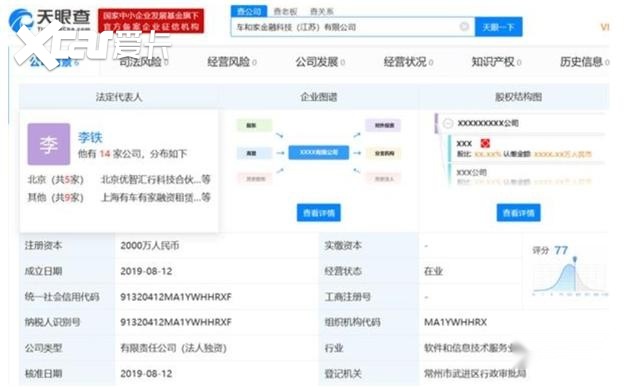Click the 企业图谱 header
640x387 pixels.
coord(319,97)
